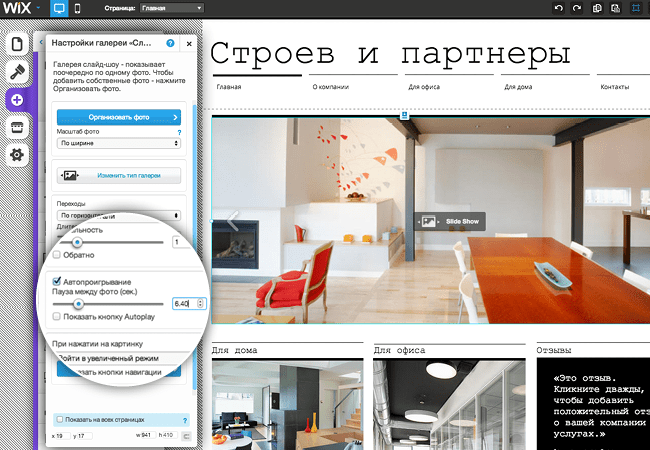Select the Для дома section heading
Screen dimensions: 650x450
(234, 350)
